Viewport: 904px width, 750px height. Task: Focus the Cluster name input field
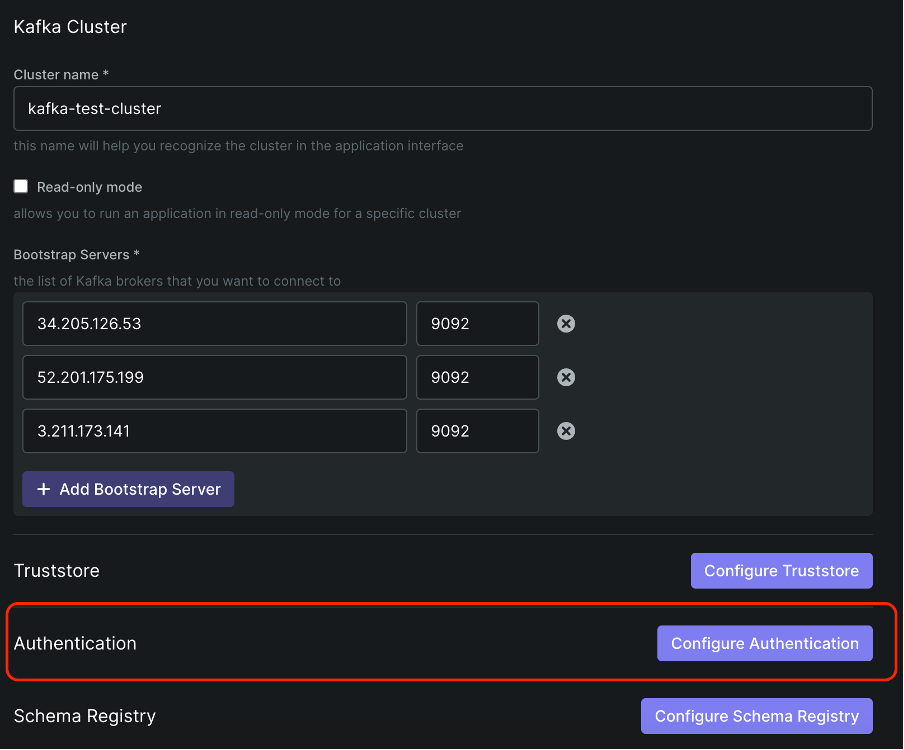click(x=443, y=108)
